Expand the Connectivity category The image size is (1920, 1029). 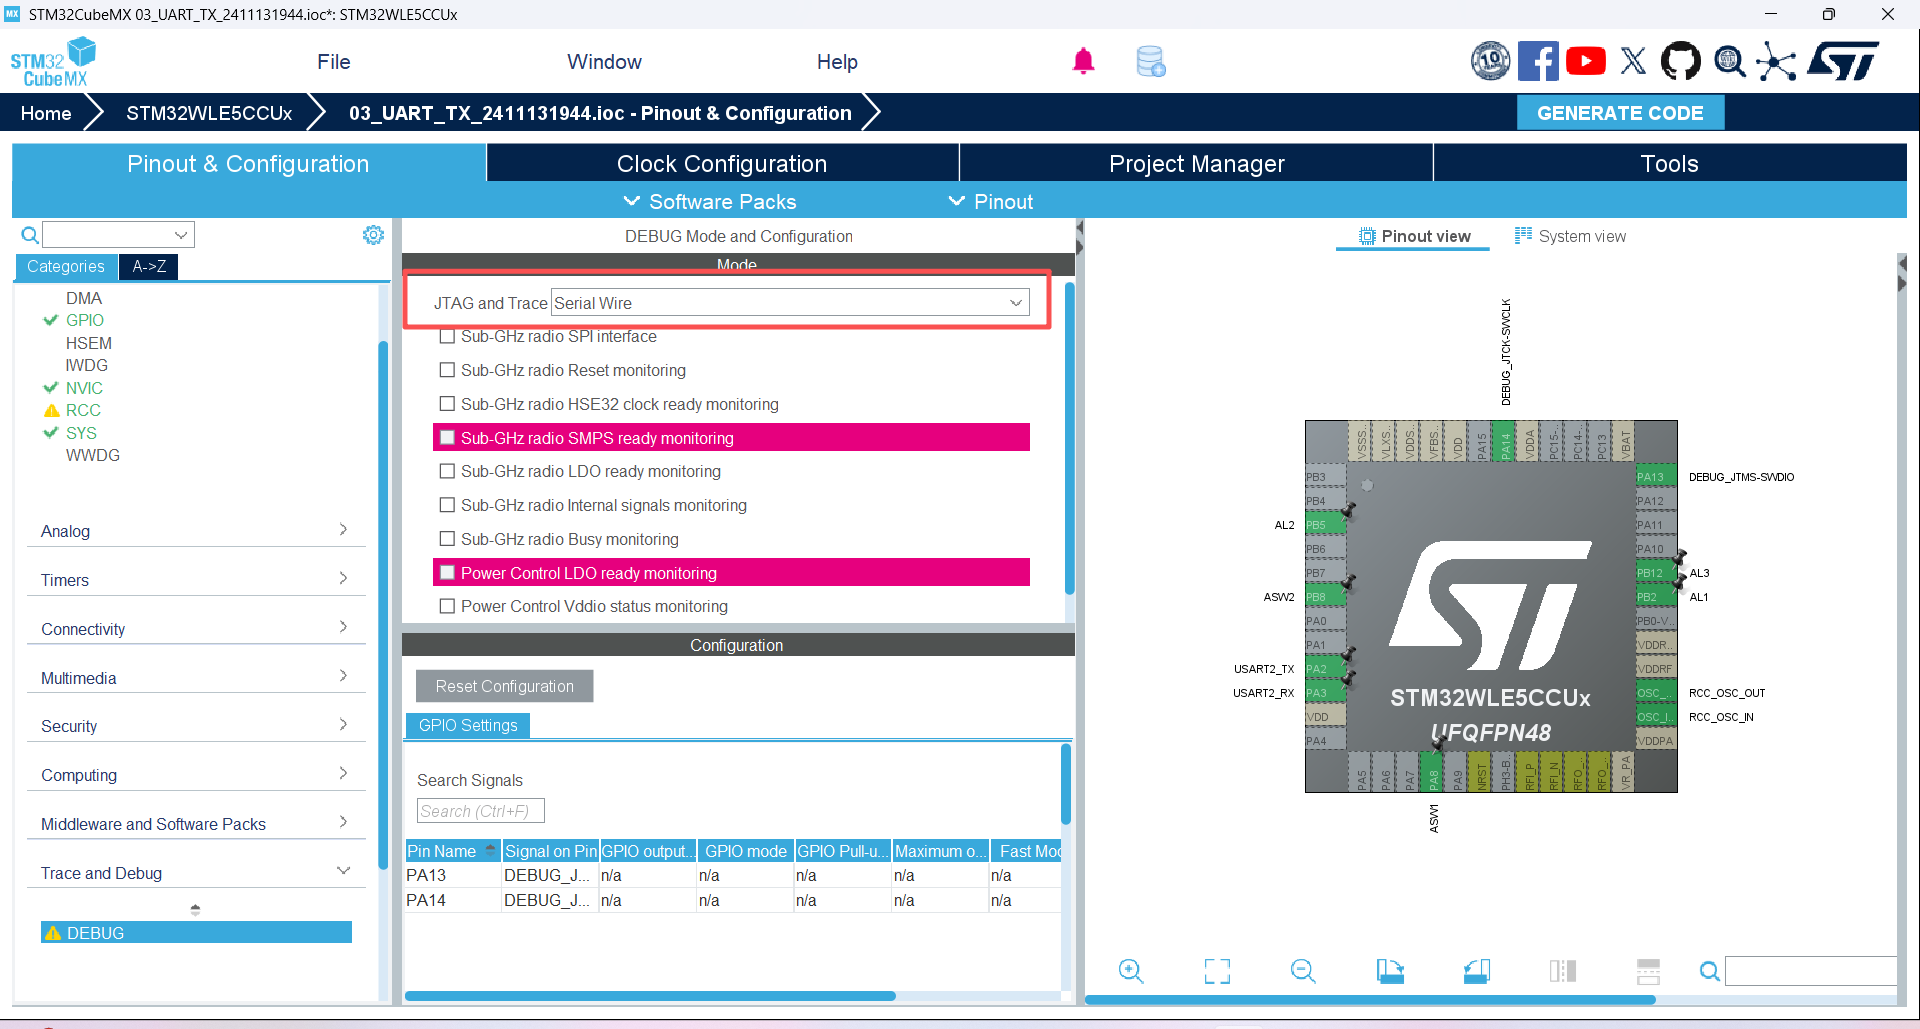196,629
